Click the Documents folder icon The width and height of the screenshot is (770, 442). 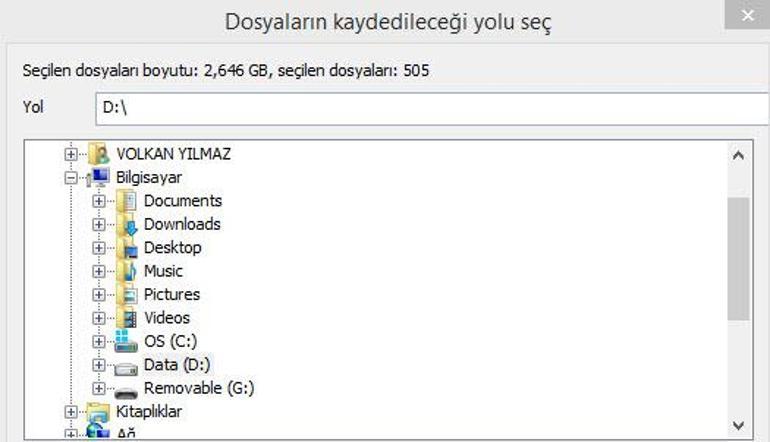pos(126,201)
